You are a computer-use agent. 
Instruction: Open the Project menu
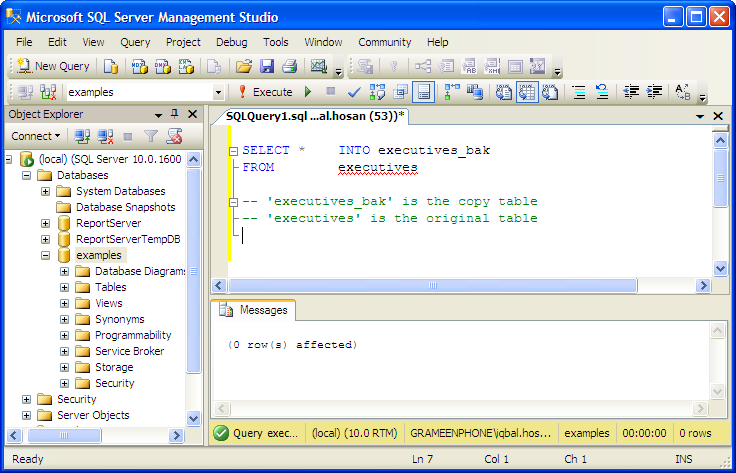click(183, 42)
